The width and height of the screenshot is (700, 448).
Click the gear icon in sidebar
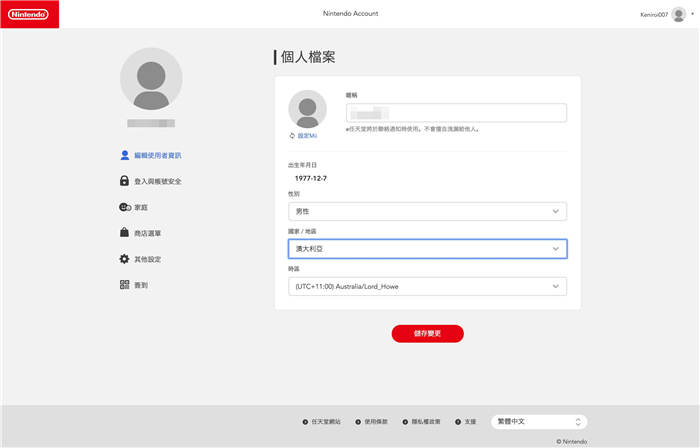(x=125, y=259)
